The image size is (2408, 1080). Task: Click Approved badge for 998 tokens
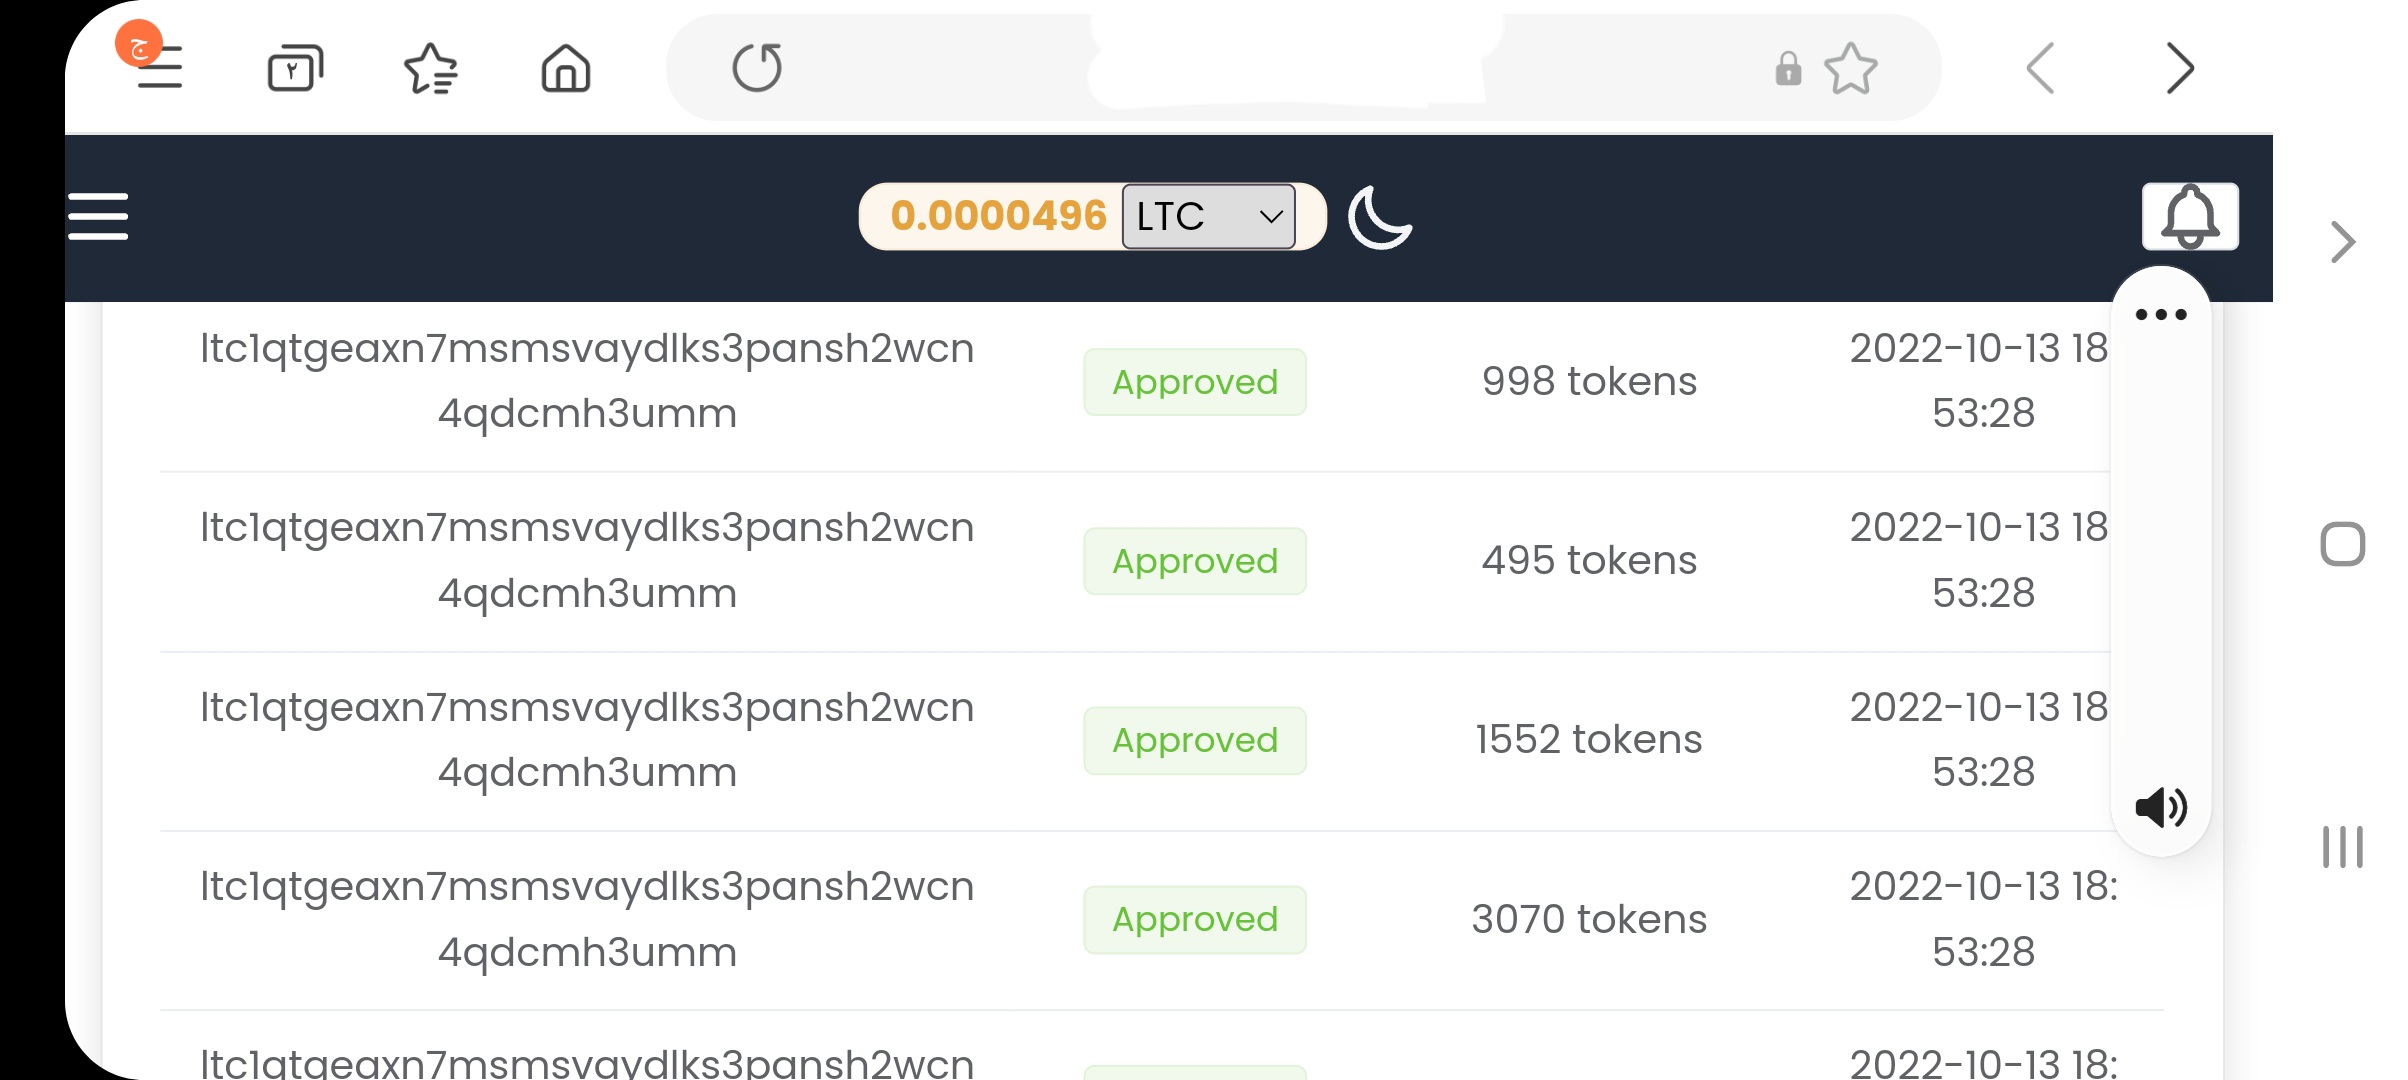(x=1195, y=382)
